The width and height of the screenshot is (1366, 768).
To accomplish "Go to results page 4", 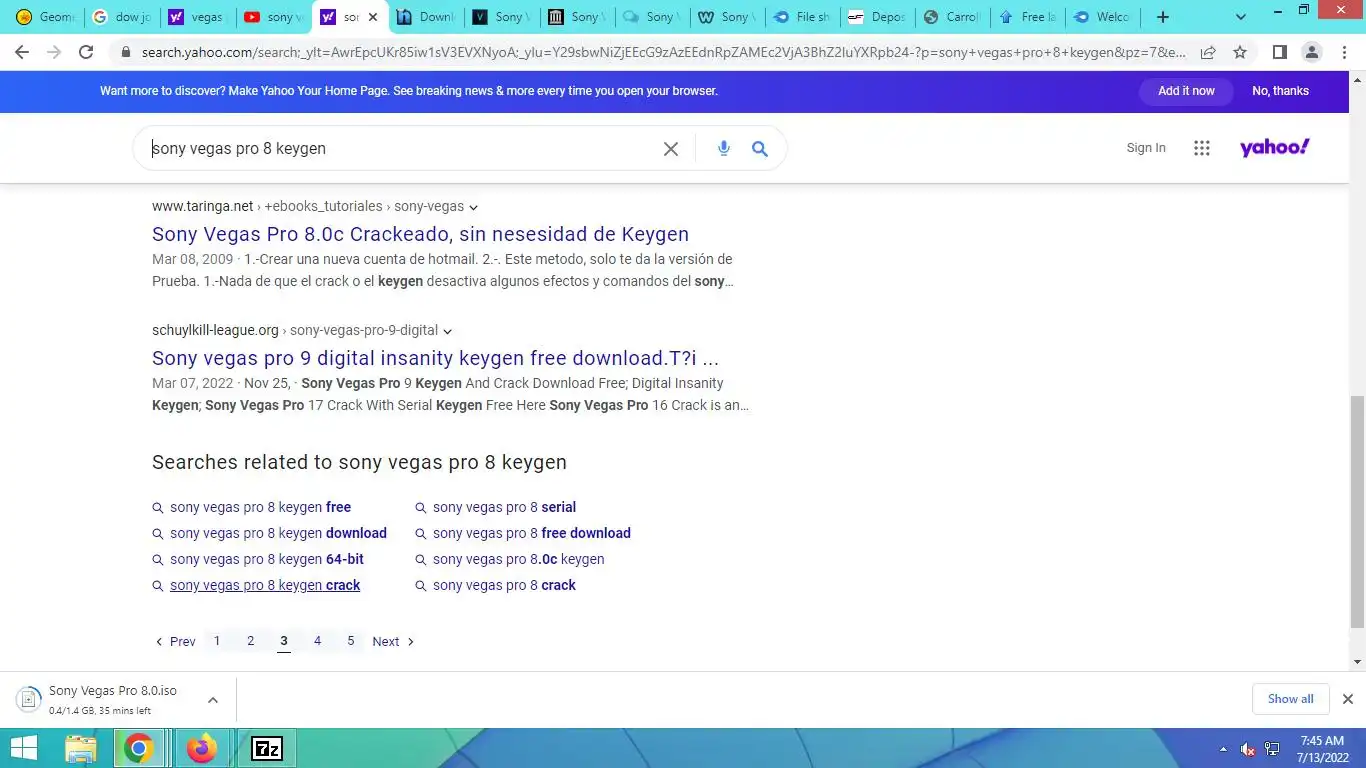I will click(x=317, y=641).
